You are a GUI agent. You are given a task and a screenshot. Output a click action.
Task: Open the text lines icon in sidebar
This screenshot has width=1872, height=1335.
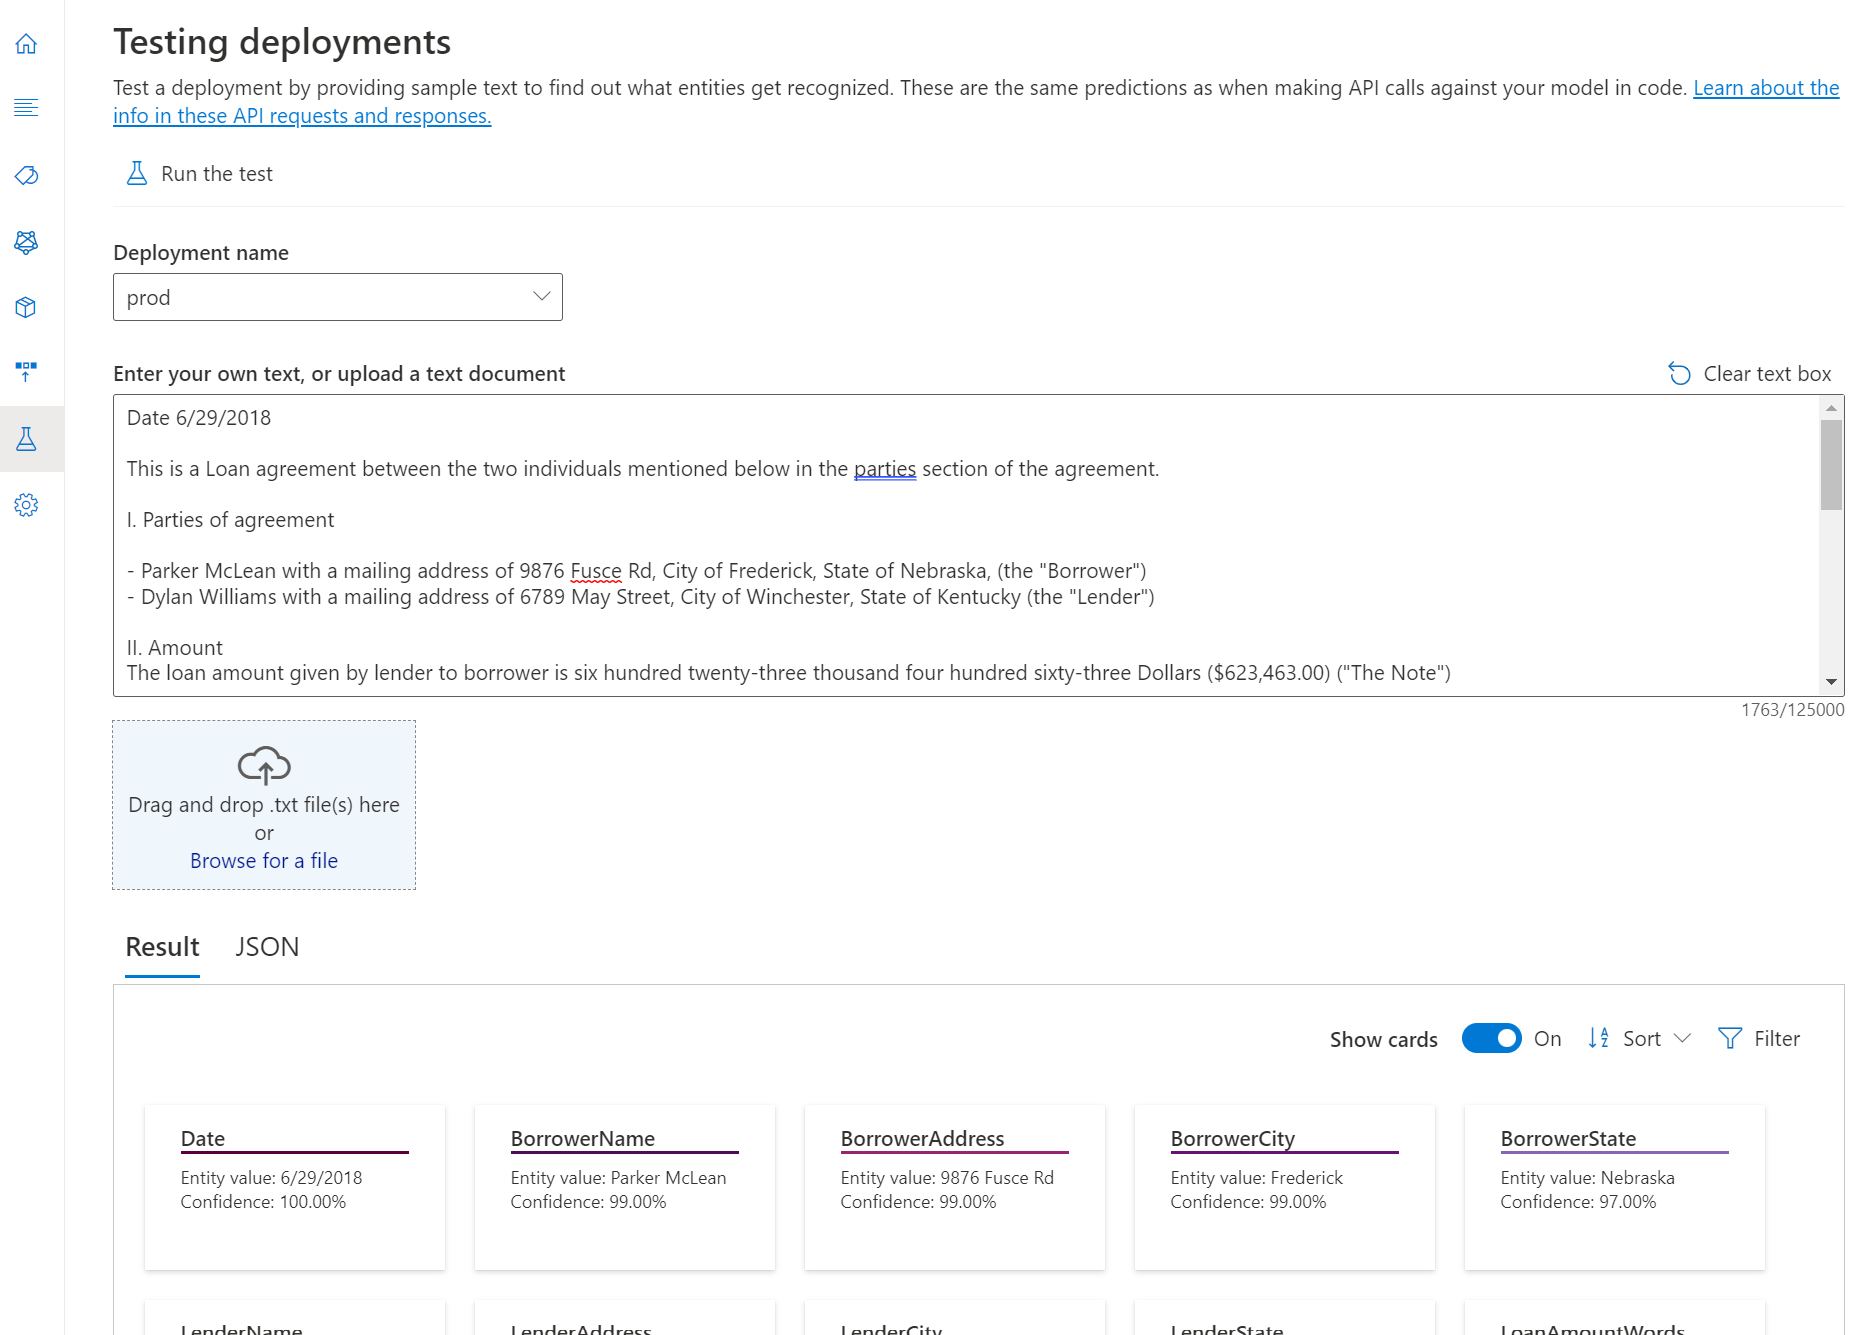26,107
